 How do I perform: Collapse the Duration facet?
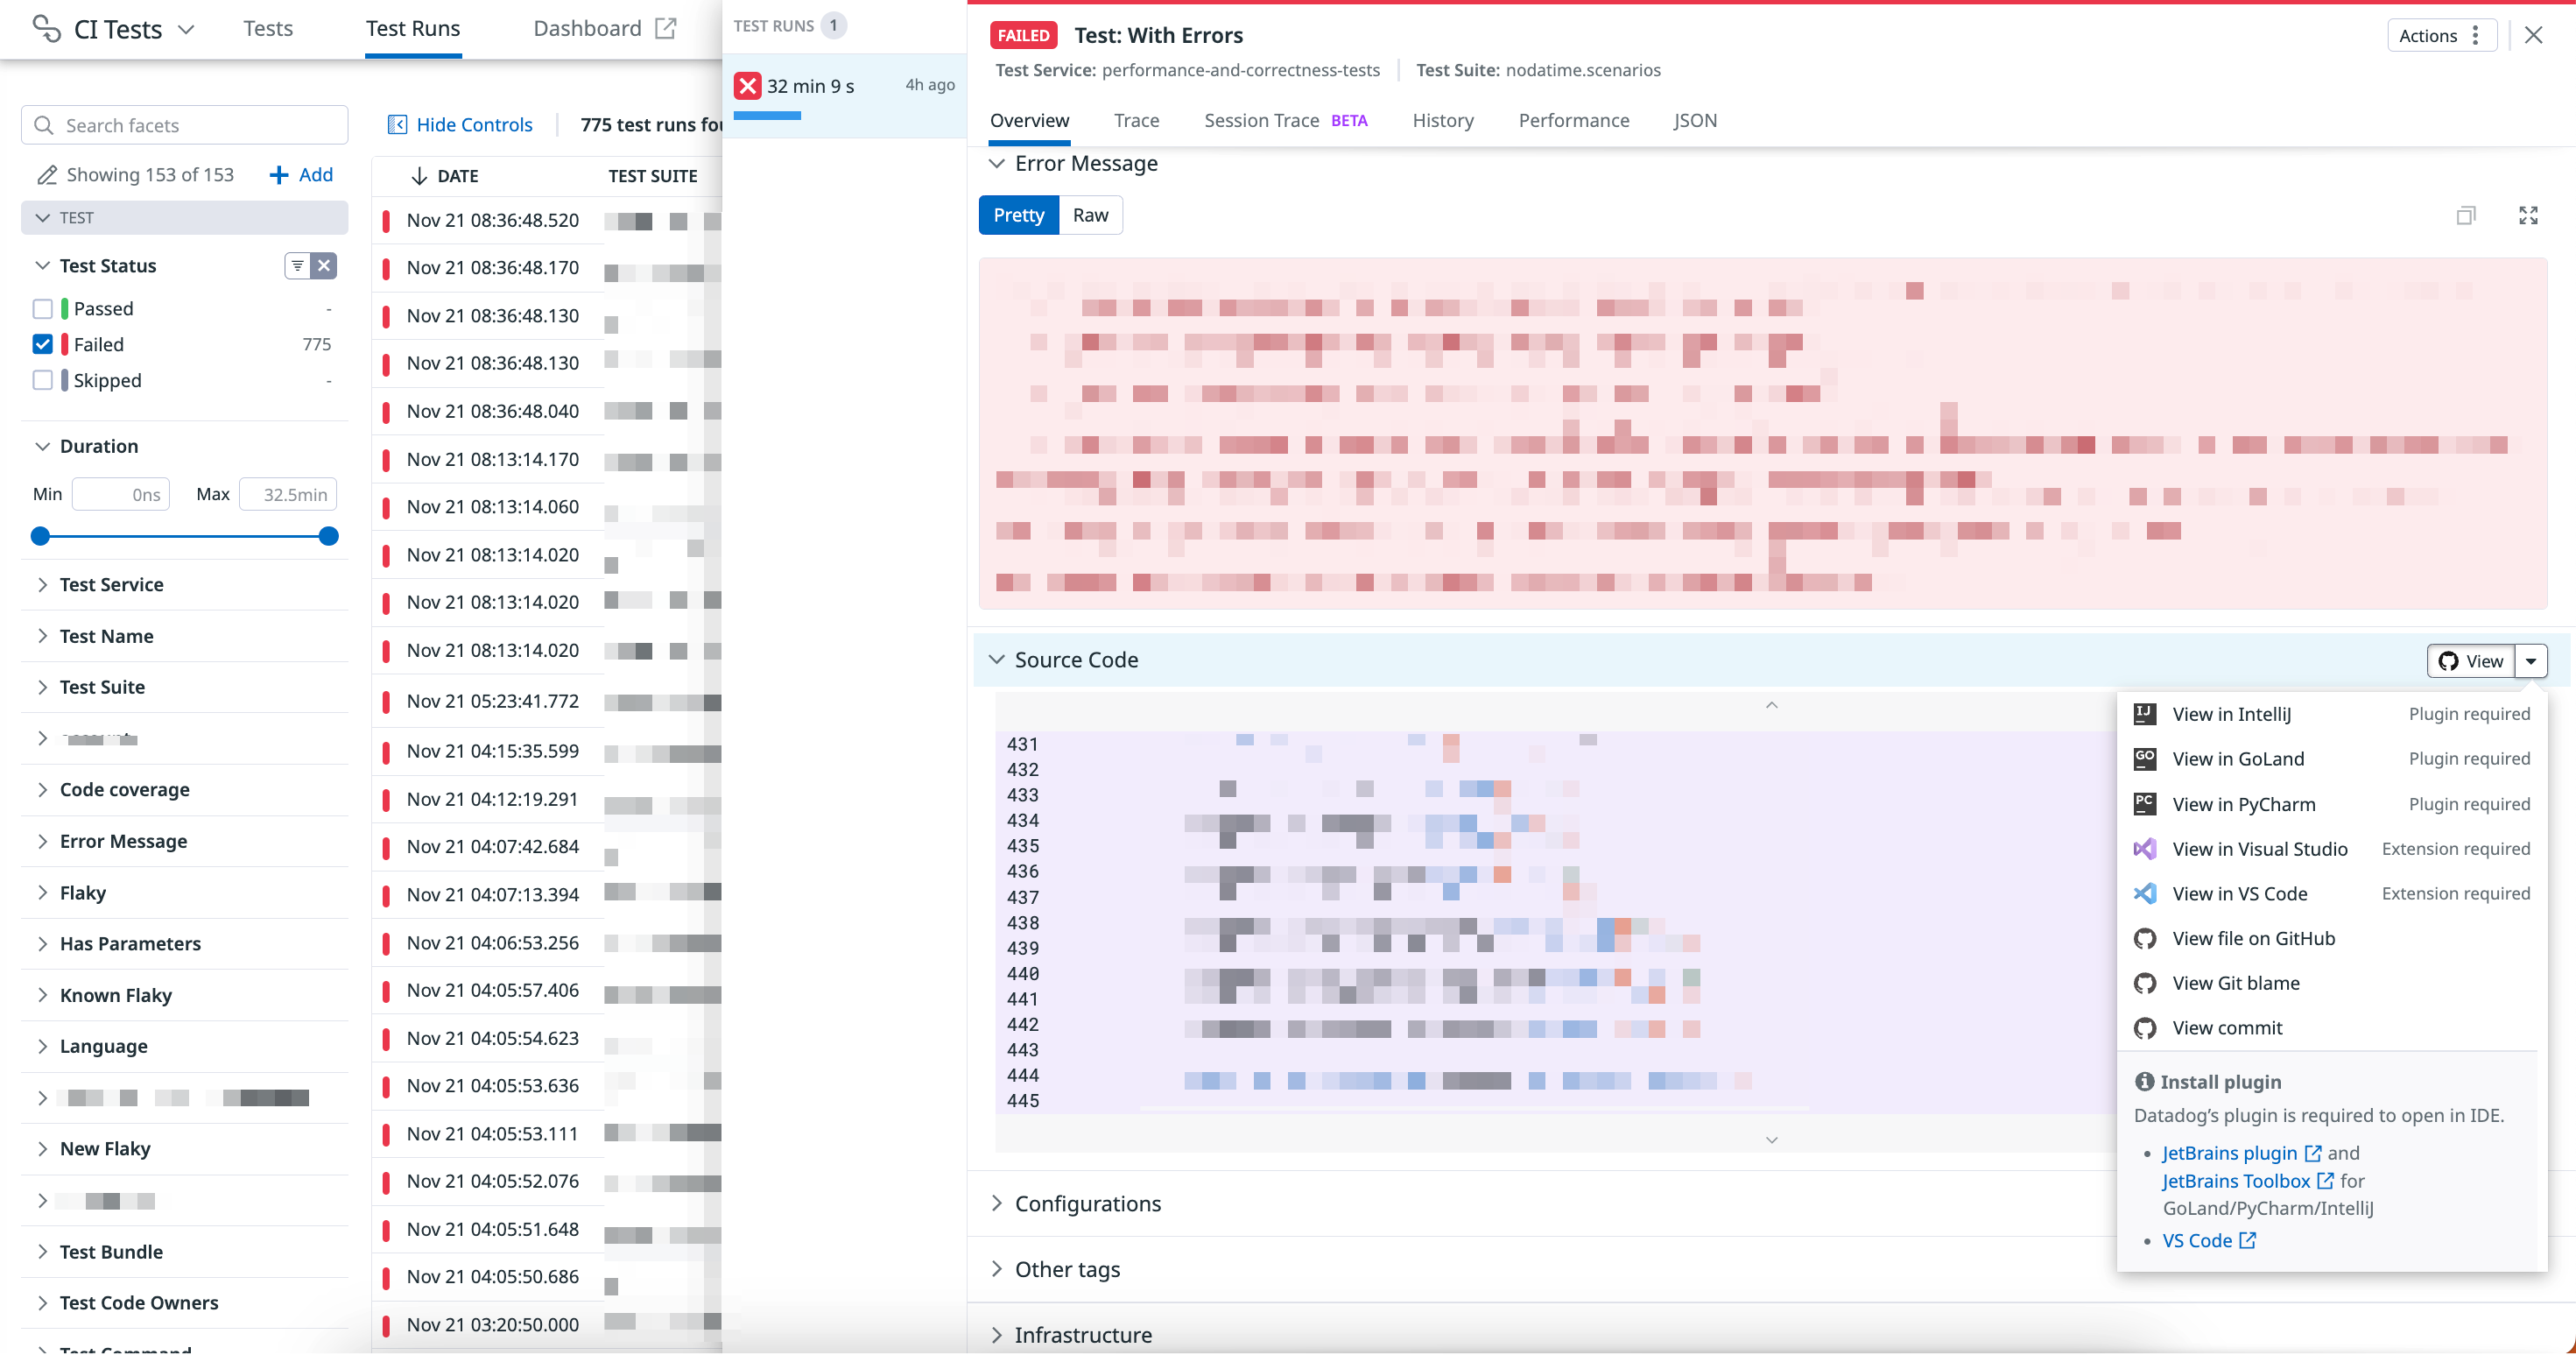click(x=42, y=446)
